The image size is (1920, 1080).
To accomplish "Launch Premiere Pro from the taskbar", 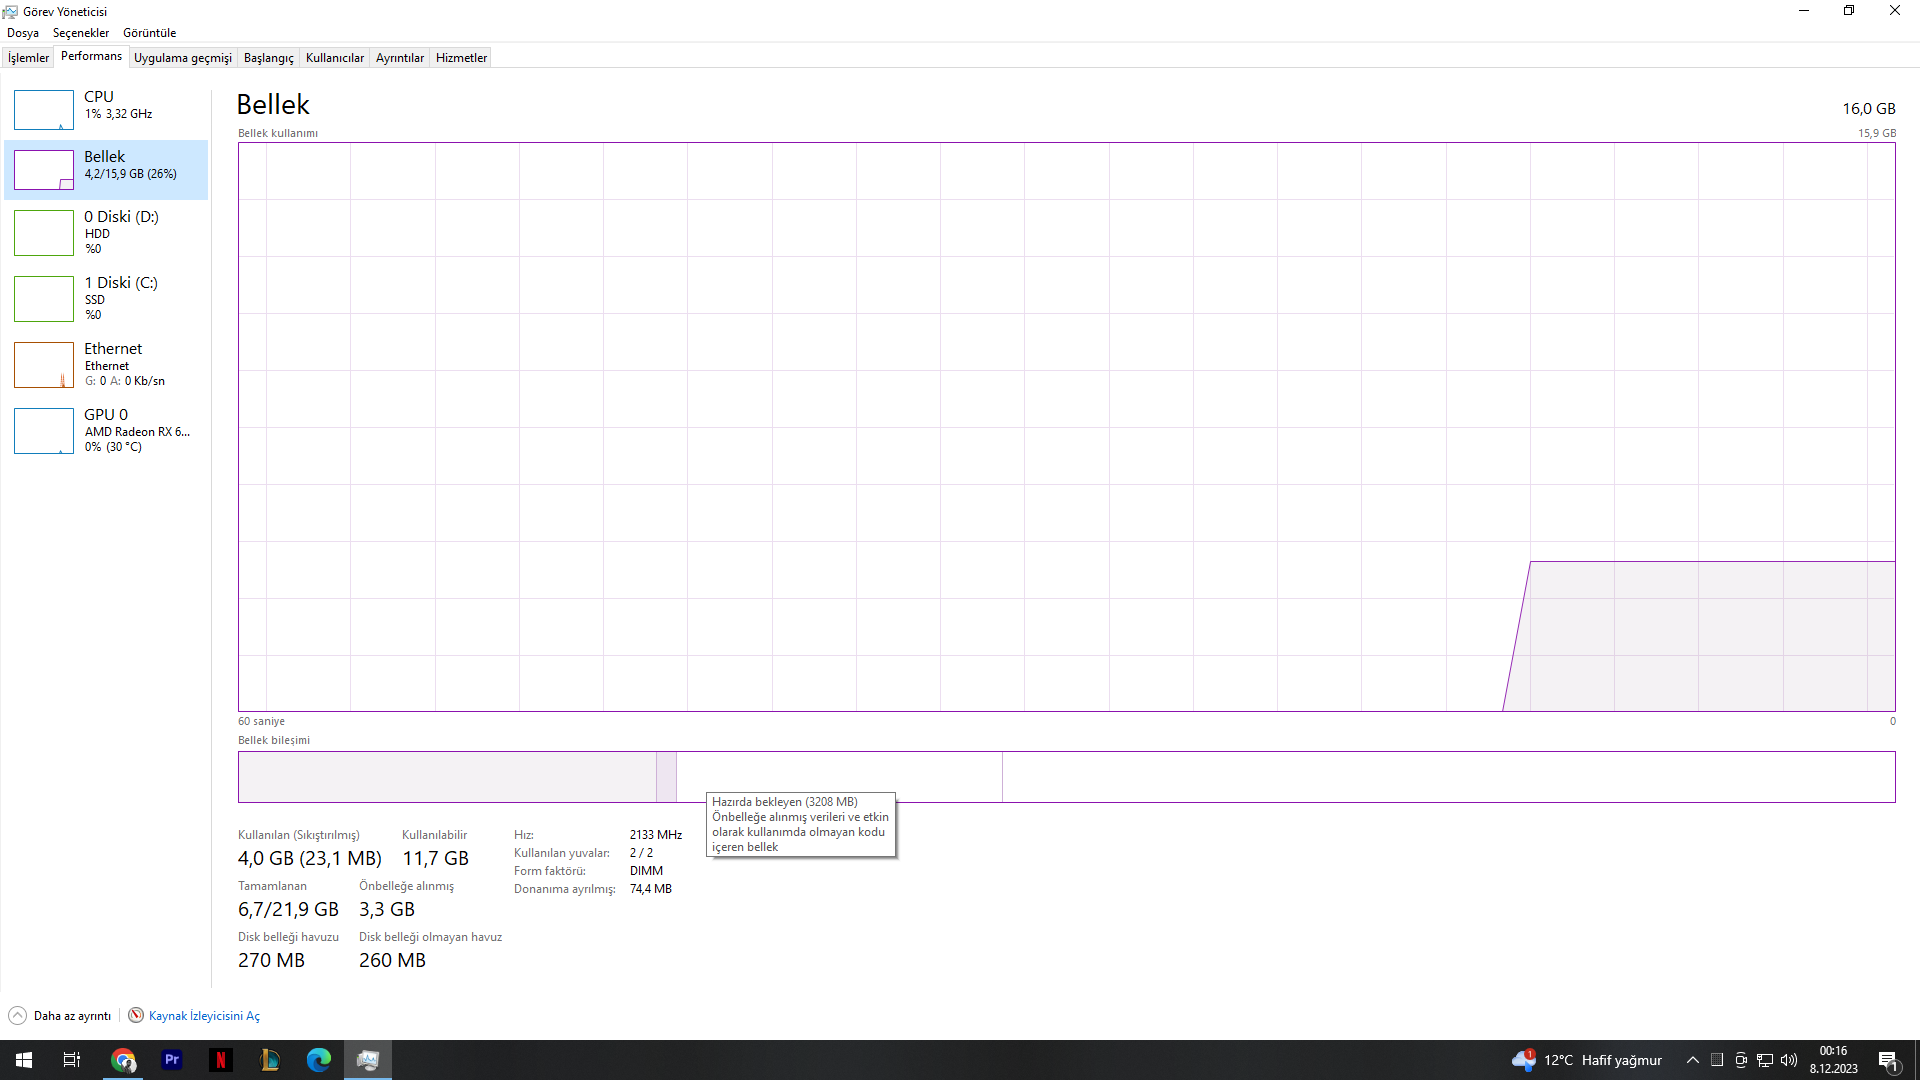I will (172, 1060).
